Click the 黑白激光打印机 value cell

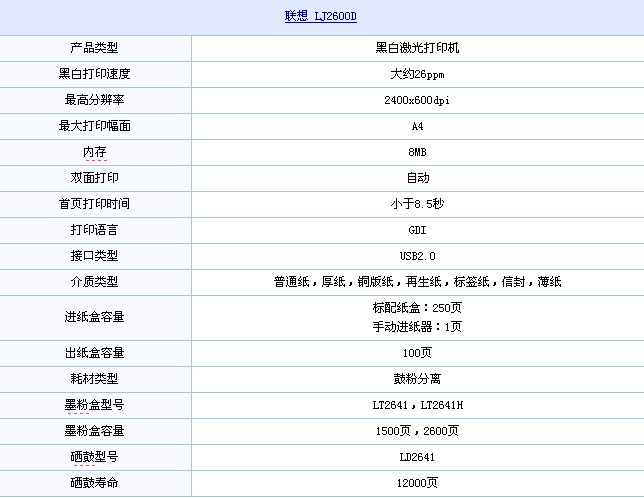click(x=417, y=48)
